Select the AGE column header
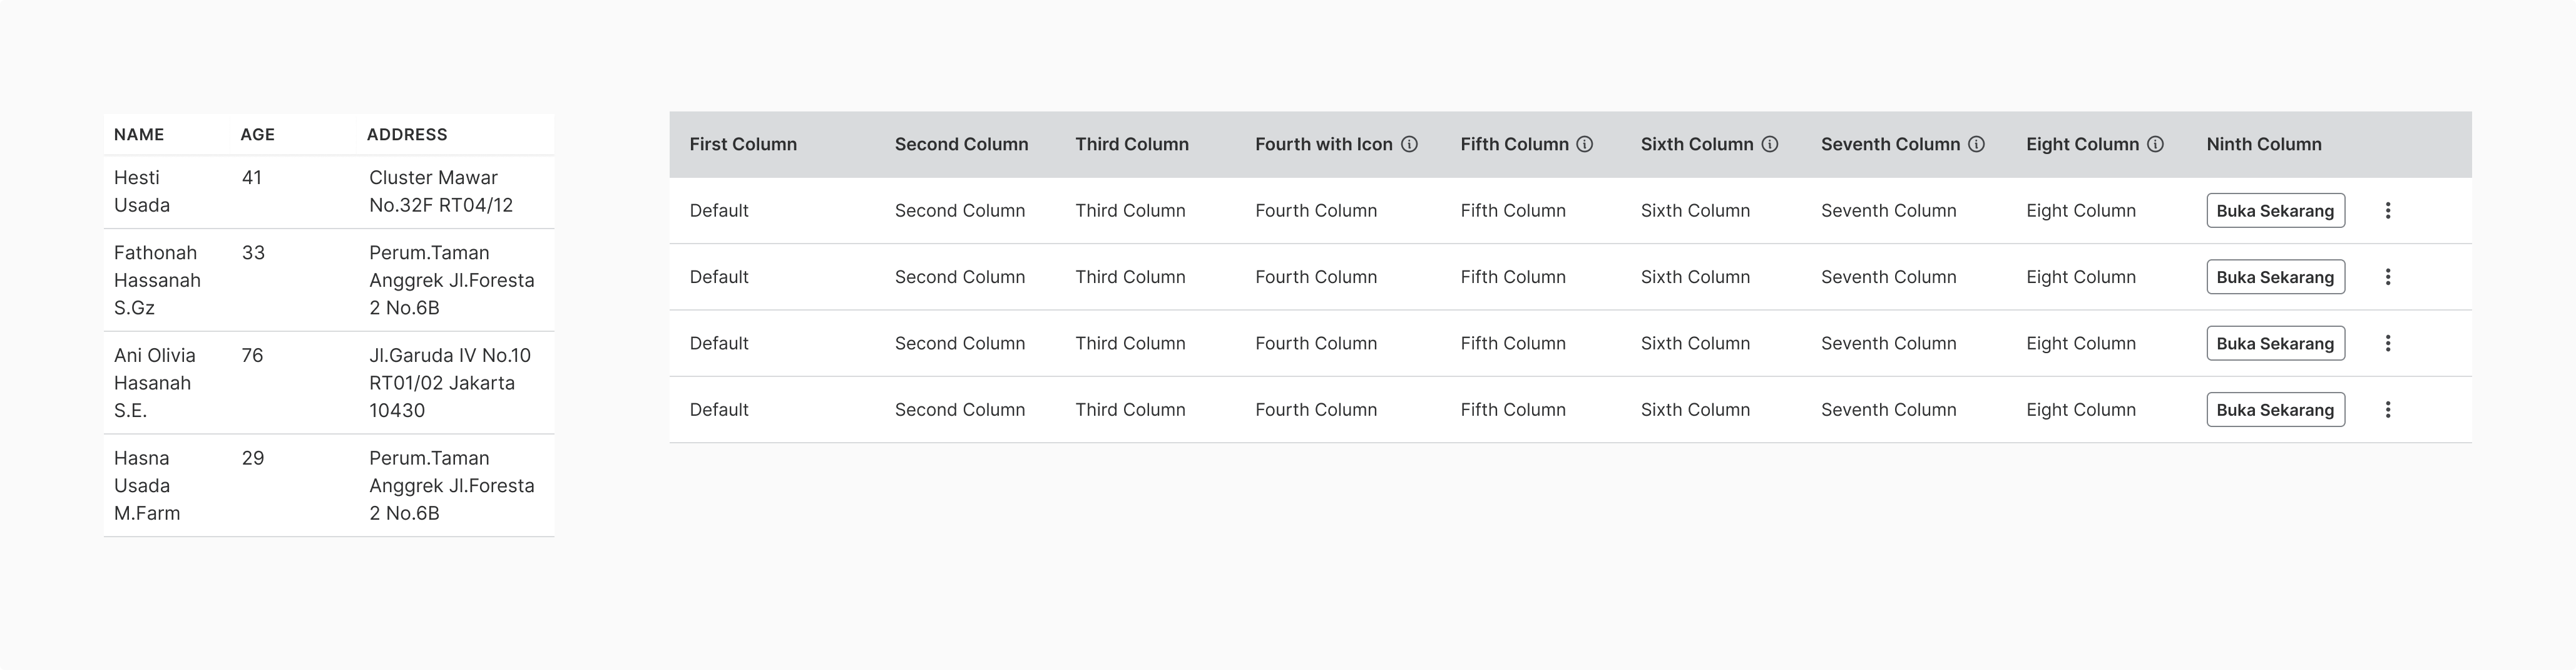The width and height of the screenshot is (2576, 670). (x=257, y=134)
